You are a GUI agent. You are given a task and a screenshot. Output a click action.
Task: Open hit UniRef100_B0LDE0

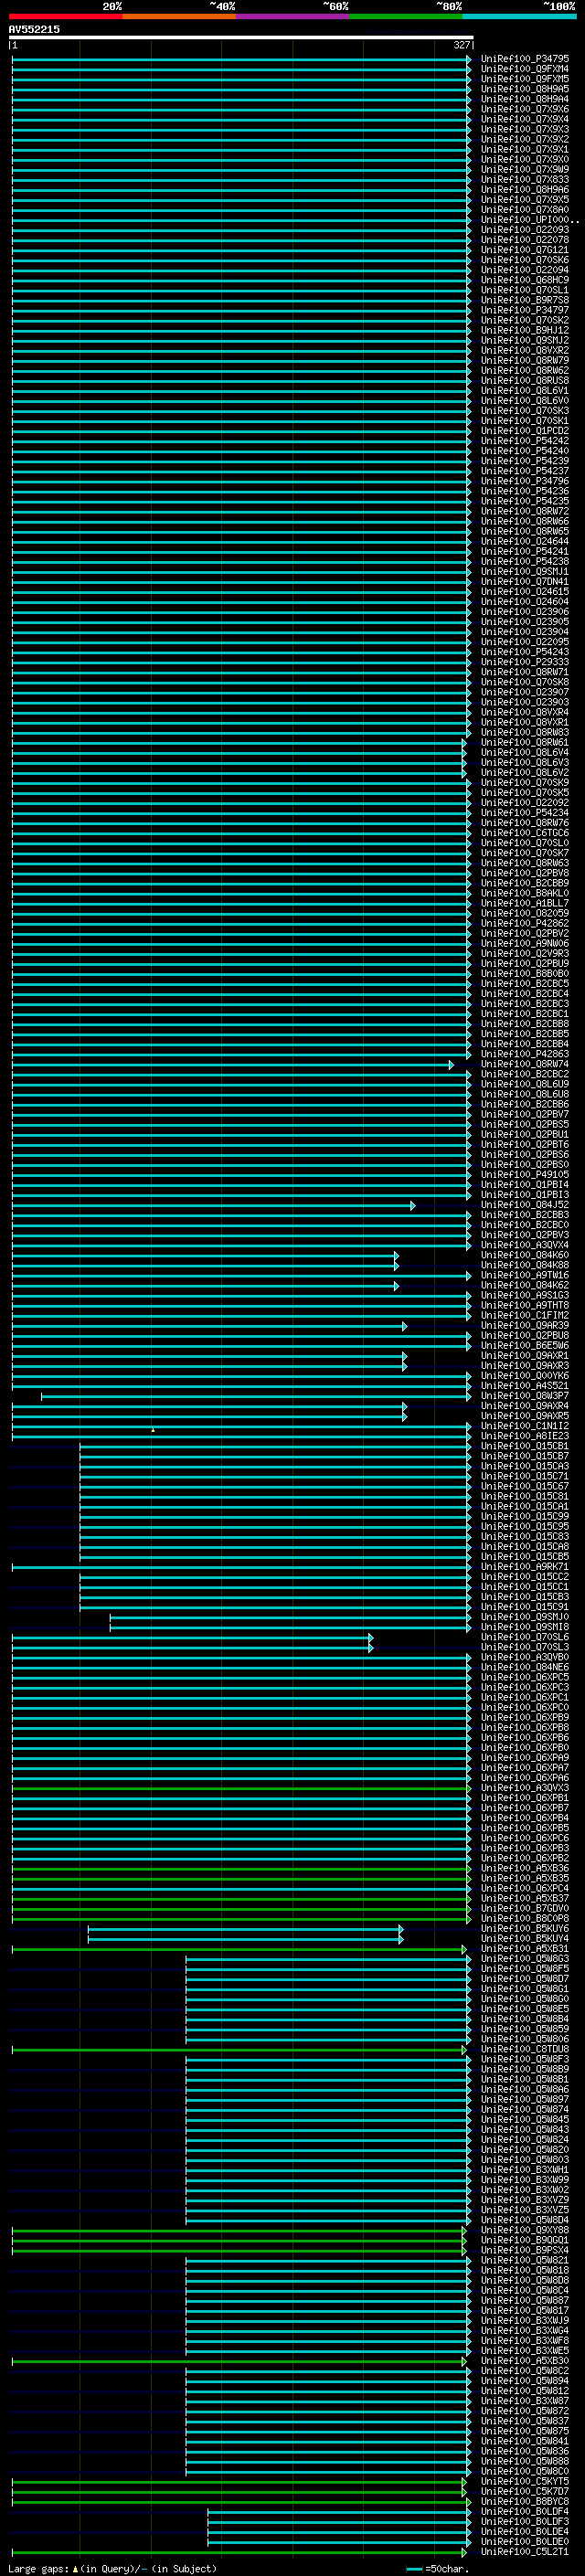pos(524,2541)
